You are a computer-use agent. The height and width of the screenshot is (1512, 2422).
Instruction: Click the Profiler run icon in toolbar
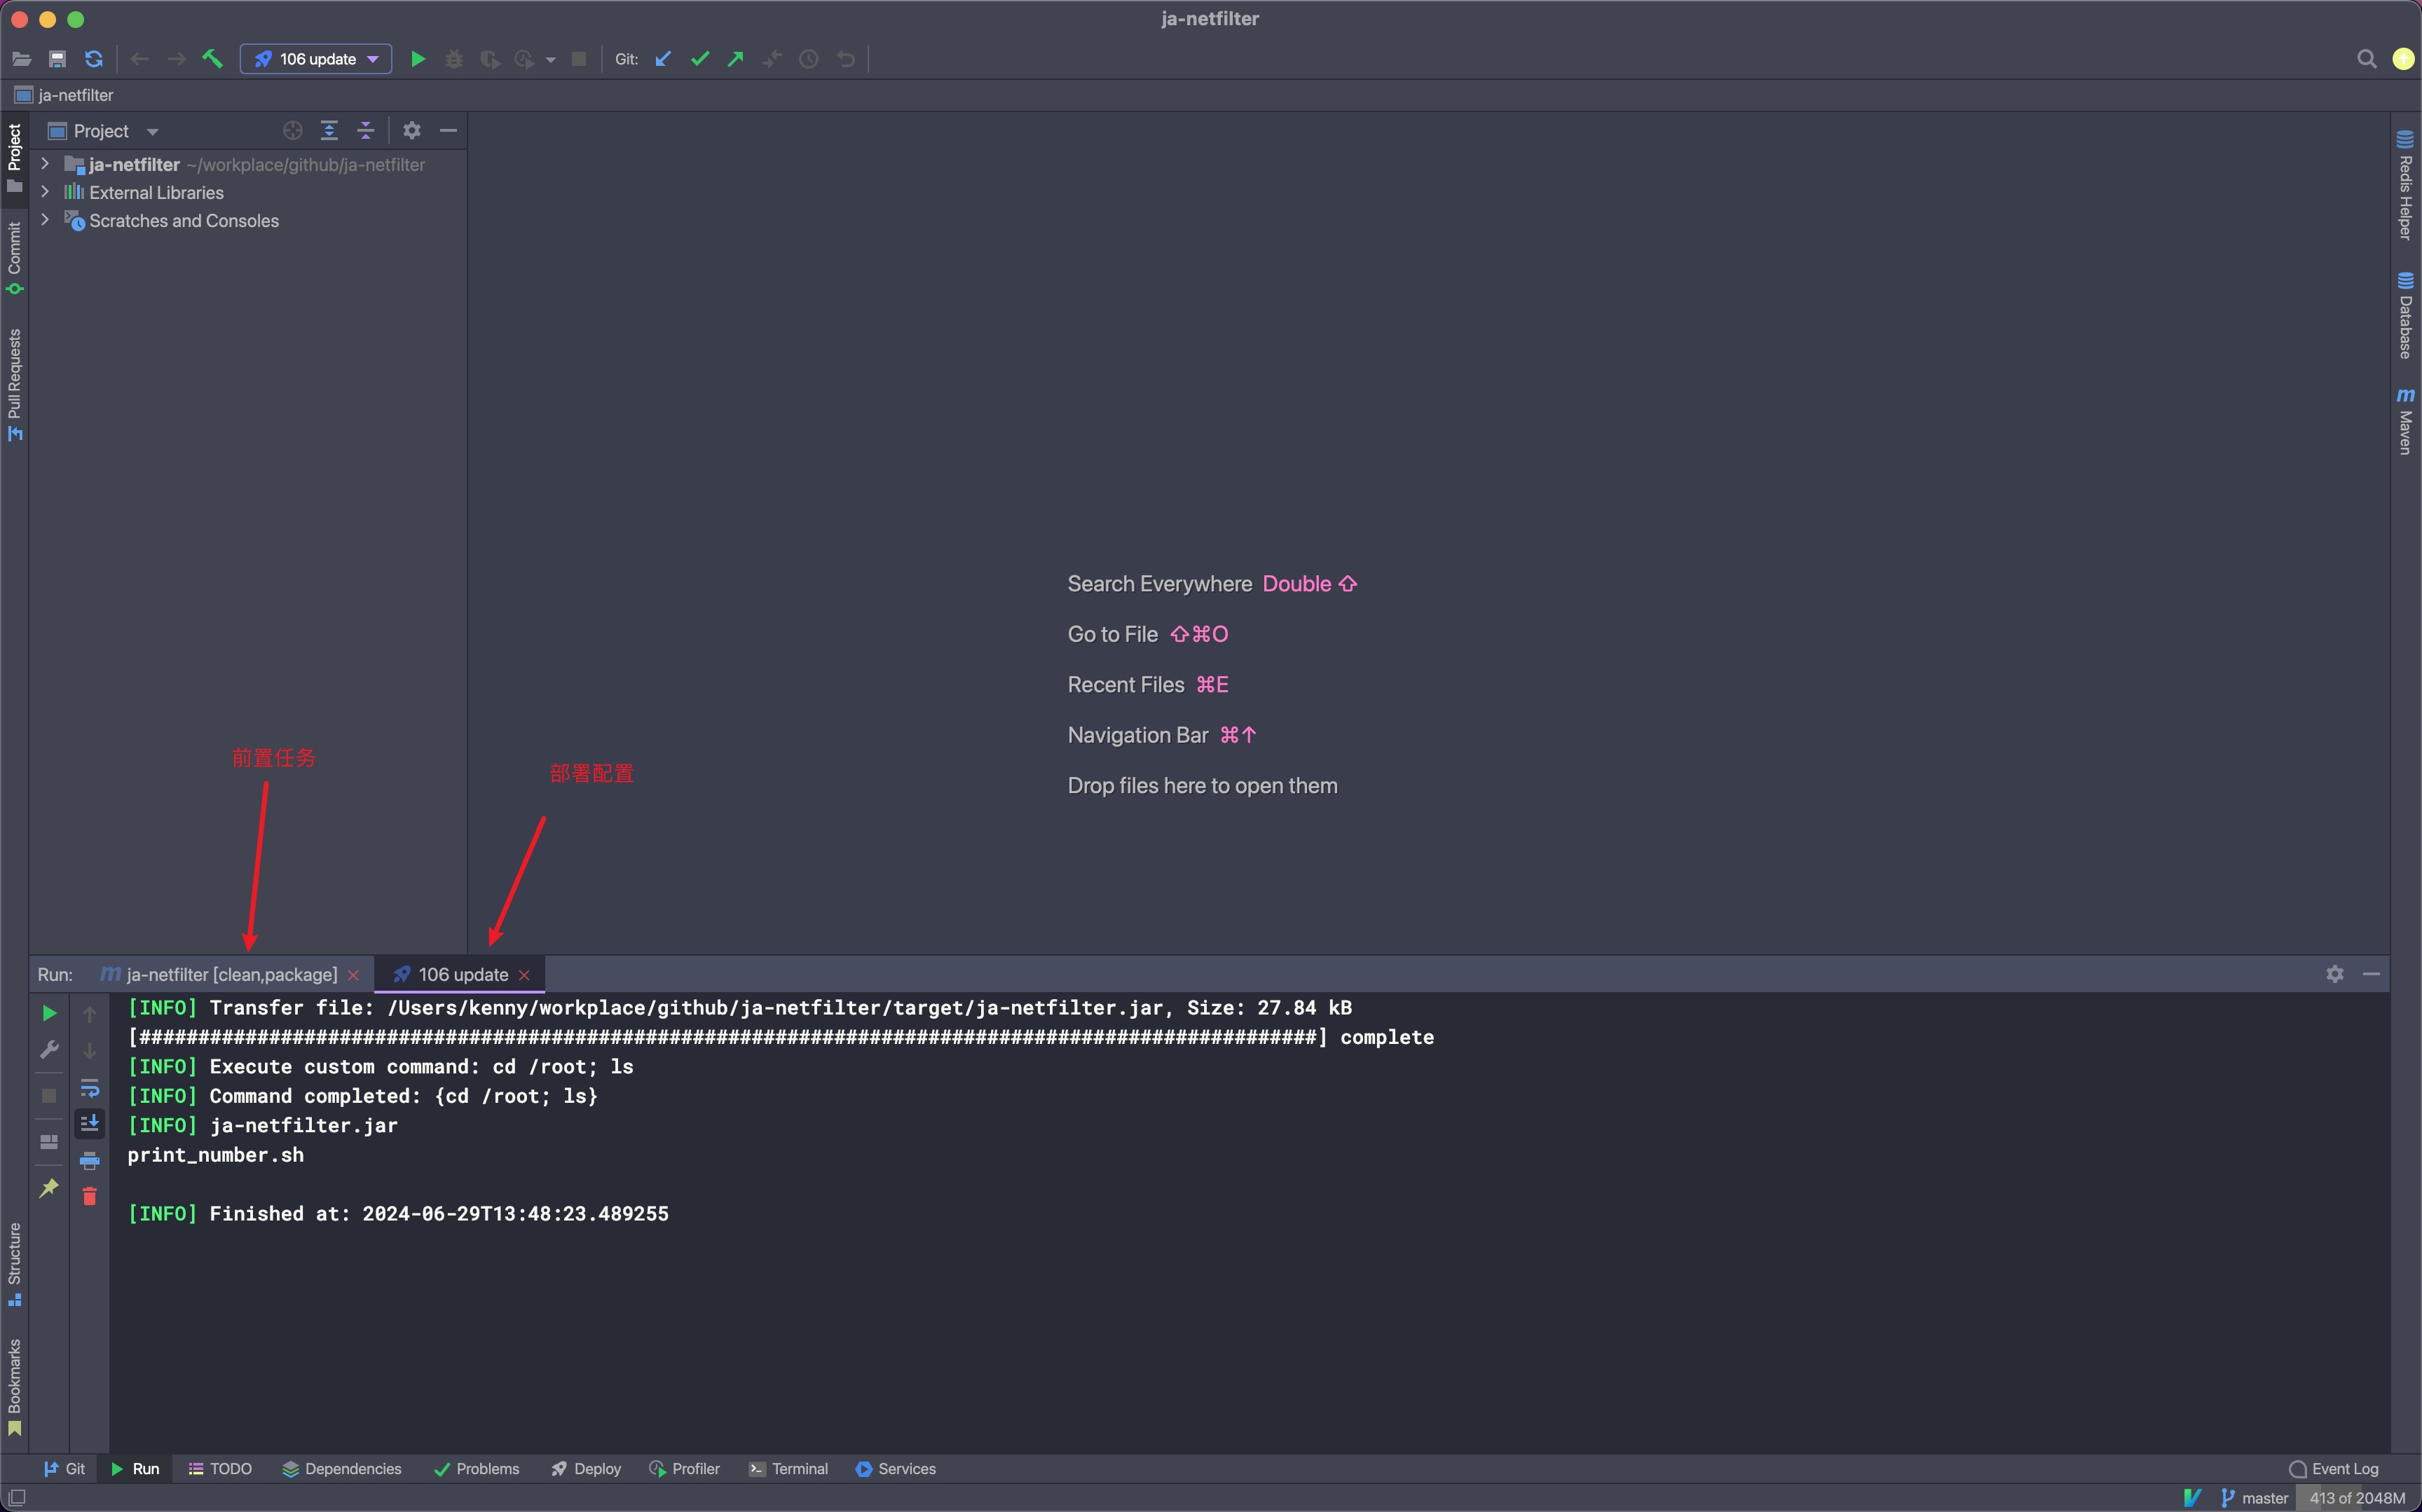pos(524,59)
